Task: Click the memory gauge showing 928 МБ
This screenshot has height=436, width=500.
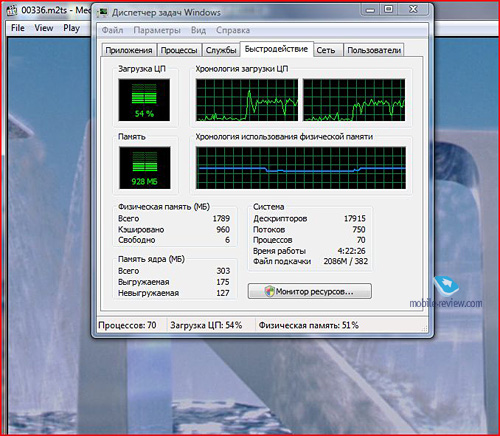Action: click(145, 168)
